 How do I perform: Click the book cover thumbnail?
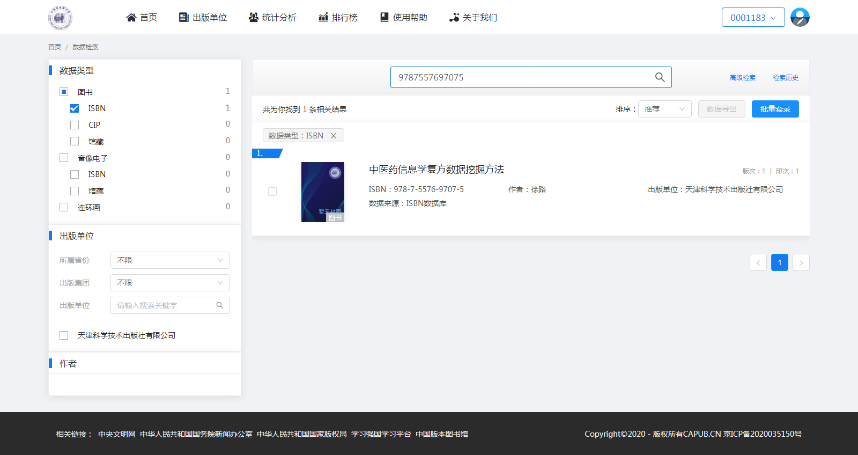tap(322, 192)
